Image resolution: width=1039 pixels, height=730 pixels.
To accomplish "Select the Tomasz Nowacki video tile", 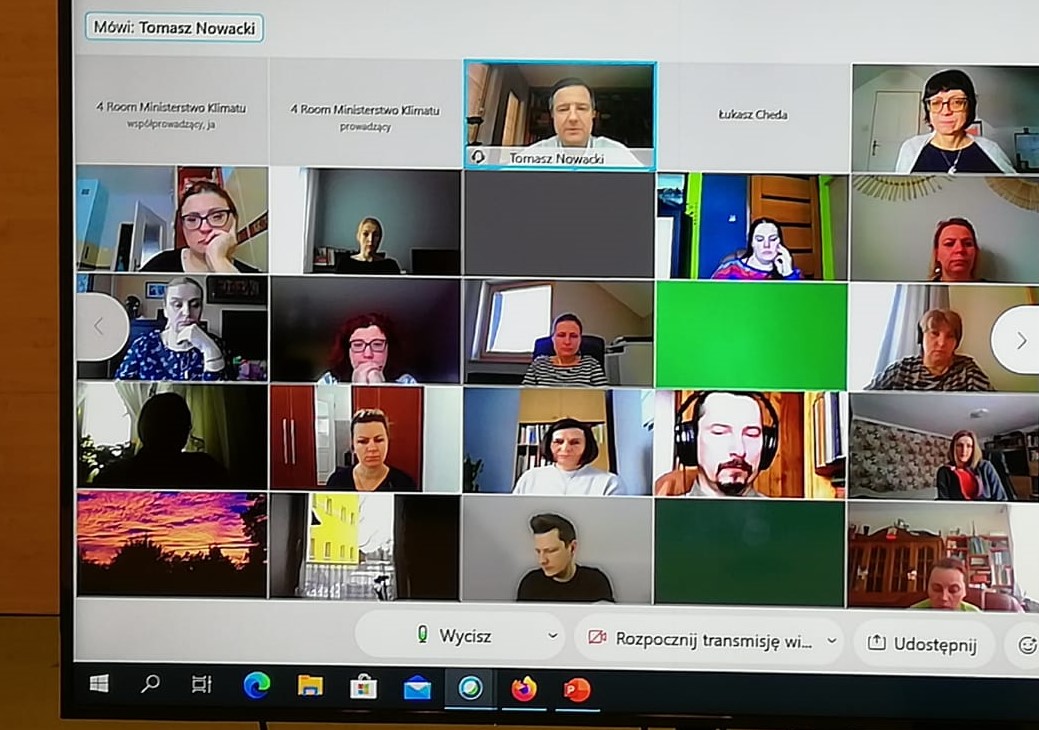I will pos(560,115).
